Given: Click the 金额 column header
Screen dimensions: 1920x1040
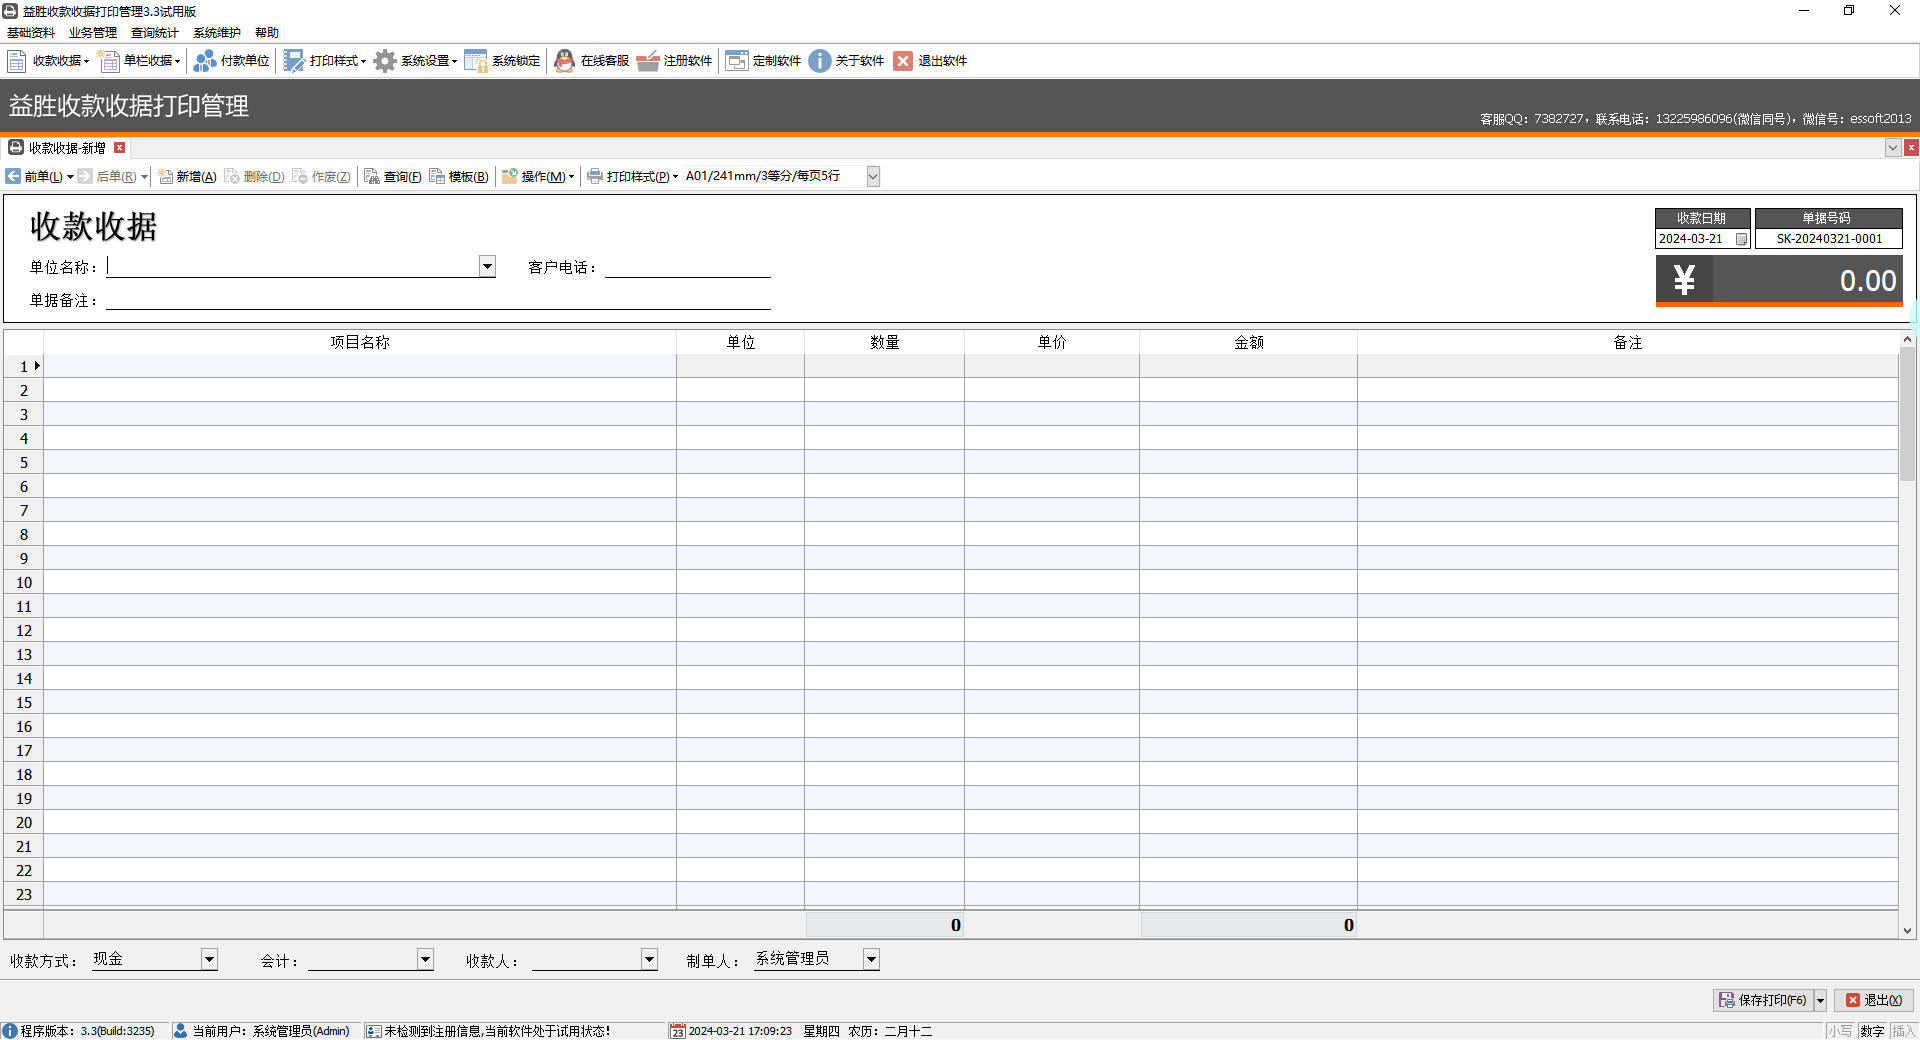Looking at the screenshot, I should 1249,342.
